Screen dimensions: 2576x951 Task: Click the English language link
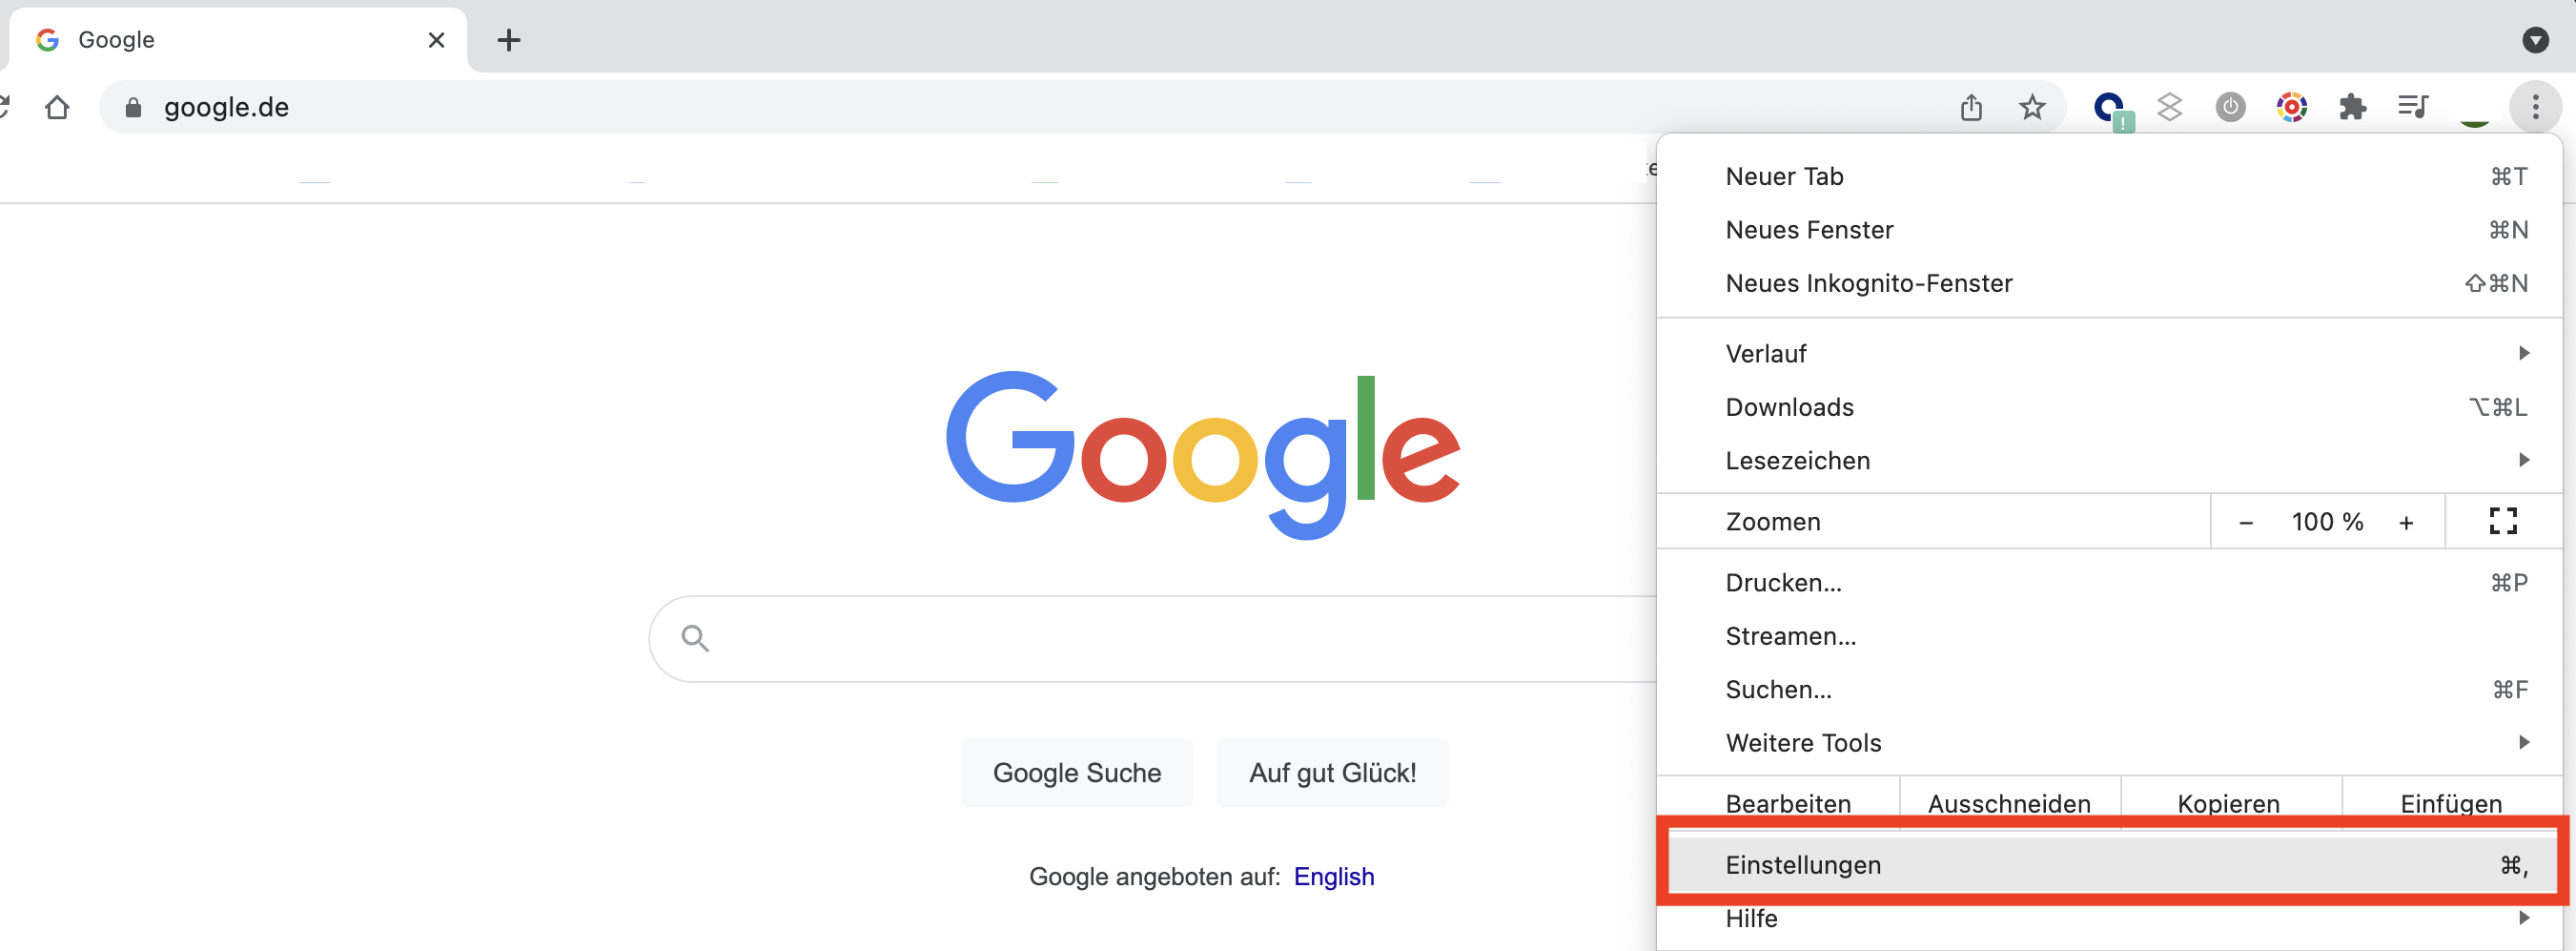pyautogui.click(x=1333, y=877)
